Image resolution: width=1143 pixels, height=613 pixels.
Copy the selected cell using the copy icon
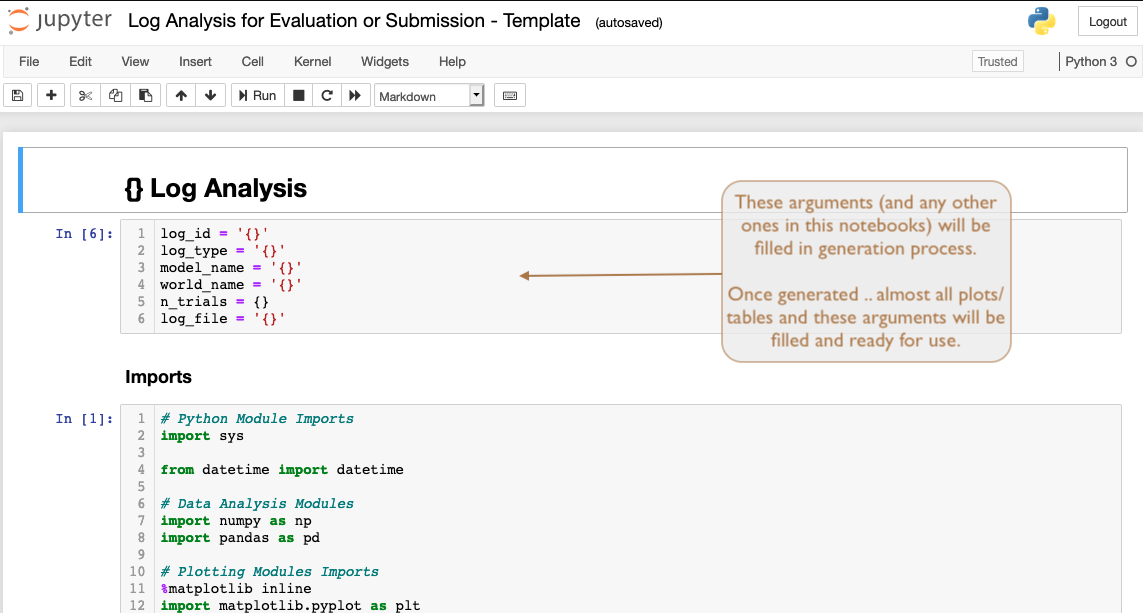(114, 94)
